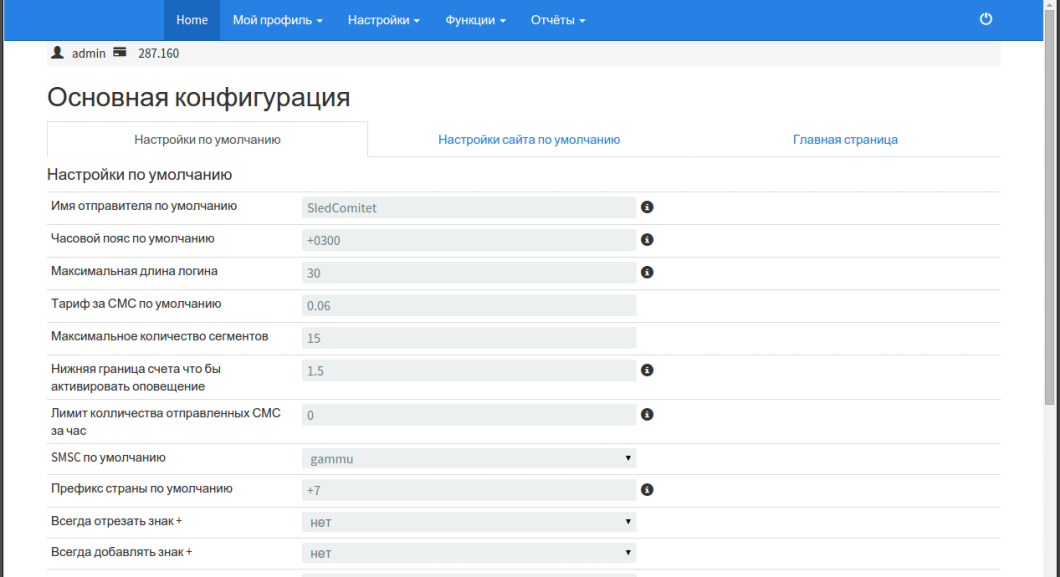
Task: Show info for default sender name
Action: click(x=647, y=207)
